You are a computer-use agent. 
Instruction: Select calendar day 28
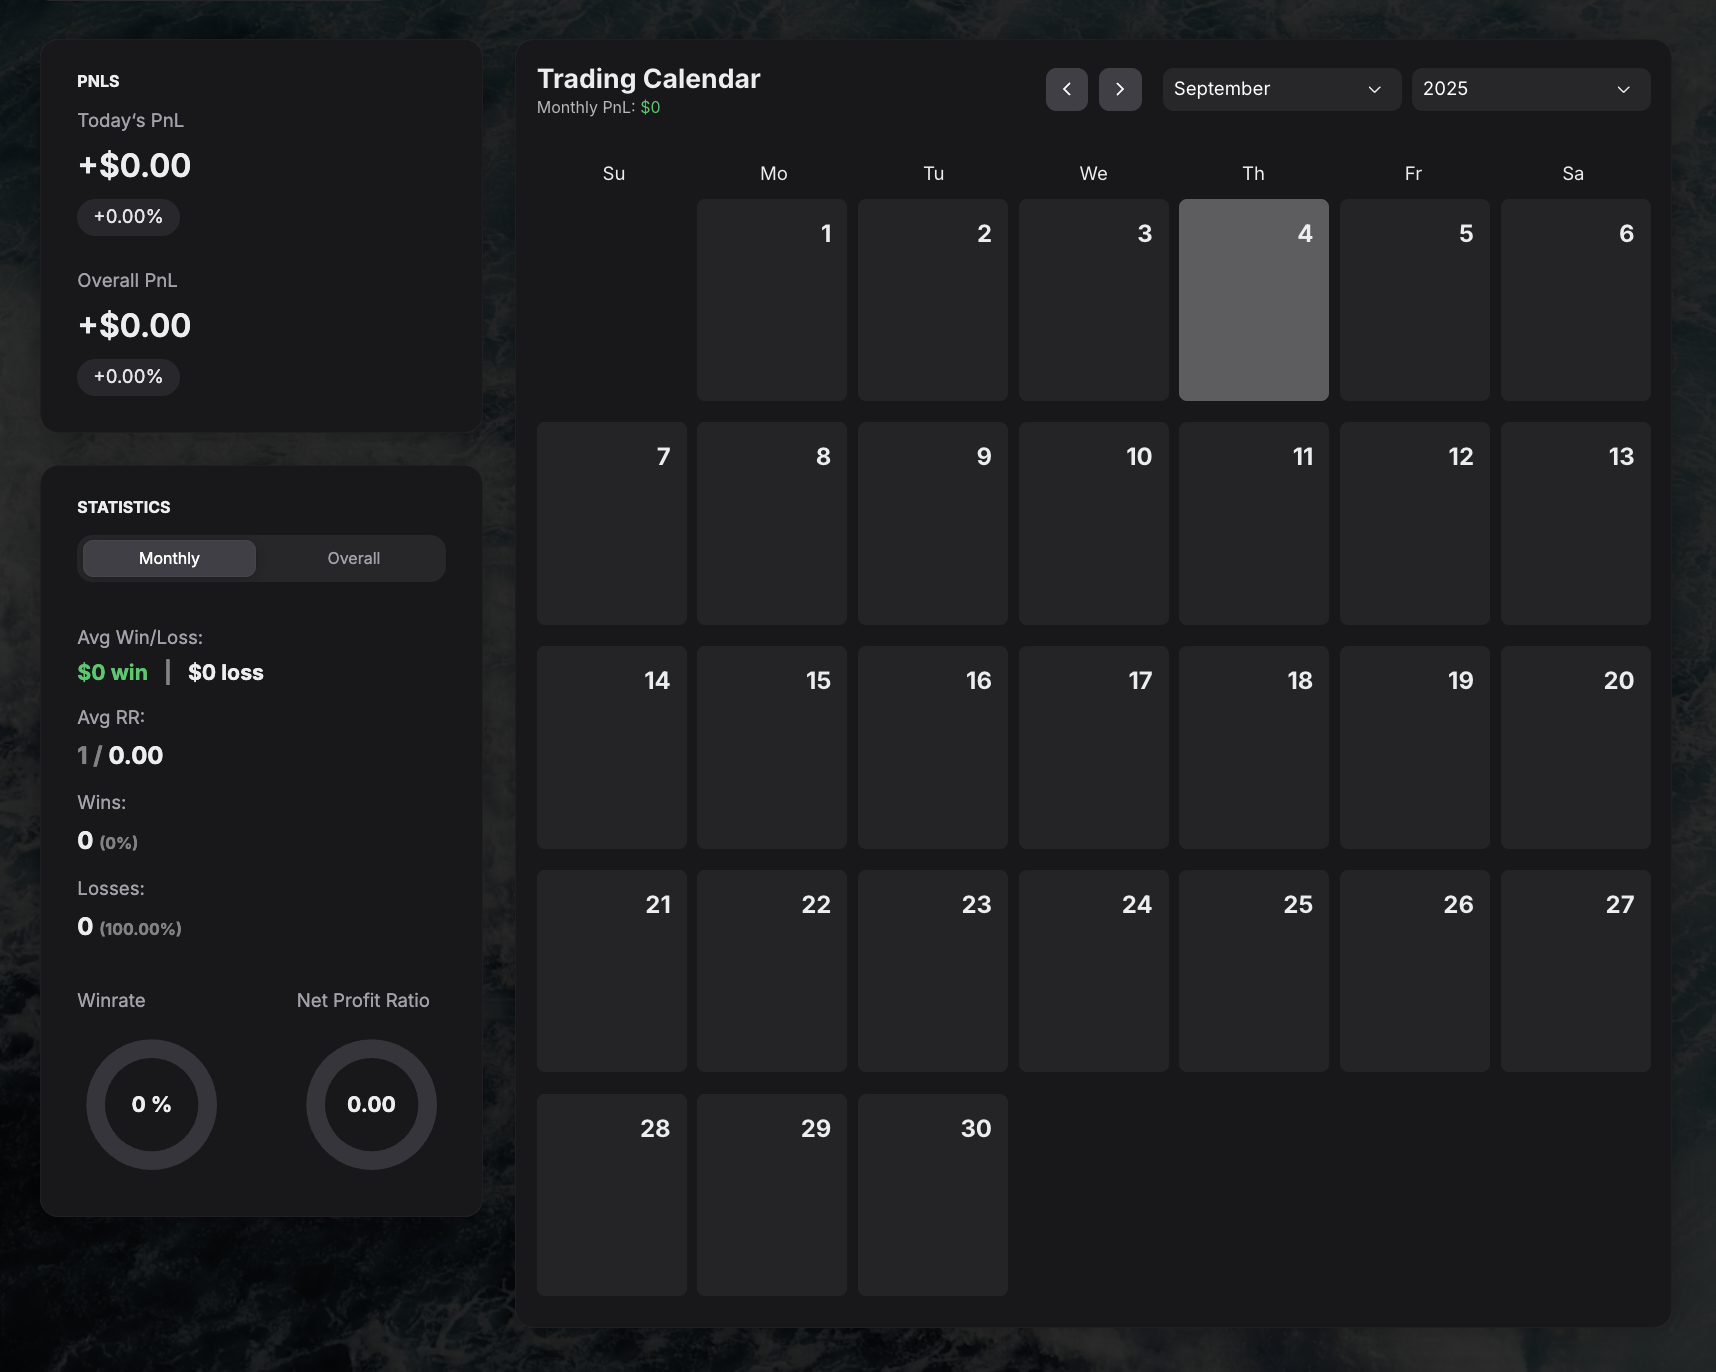(x=611, y=1195)
